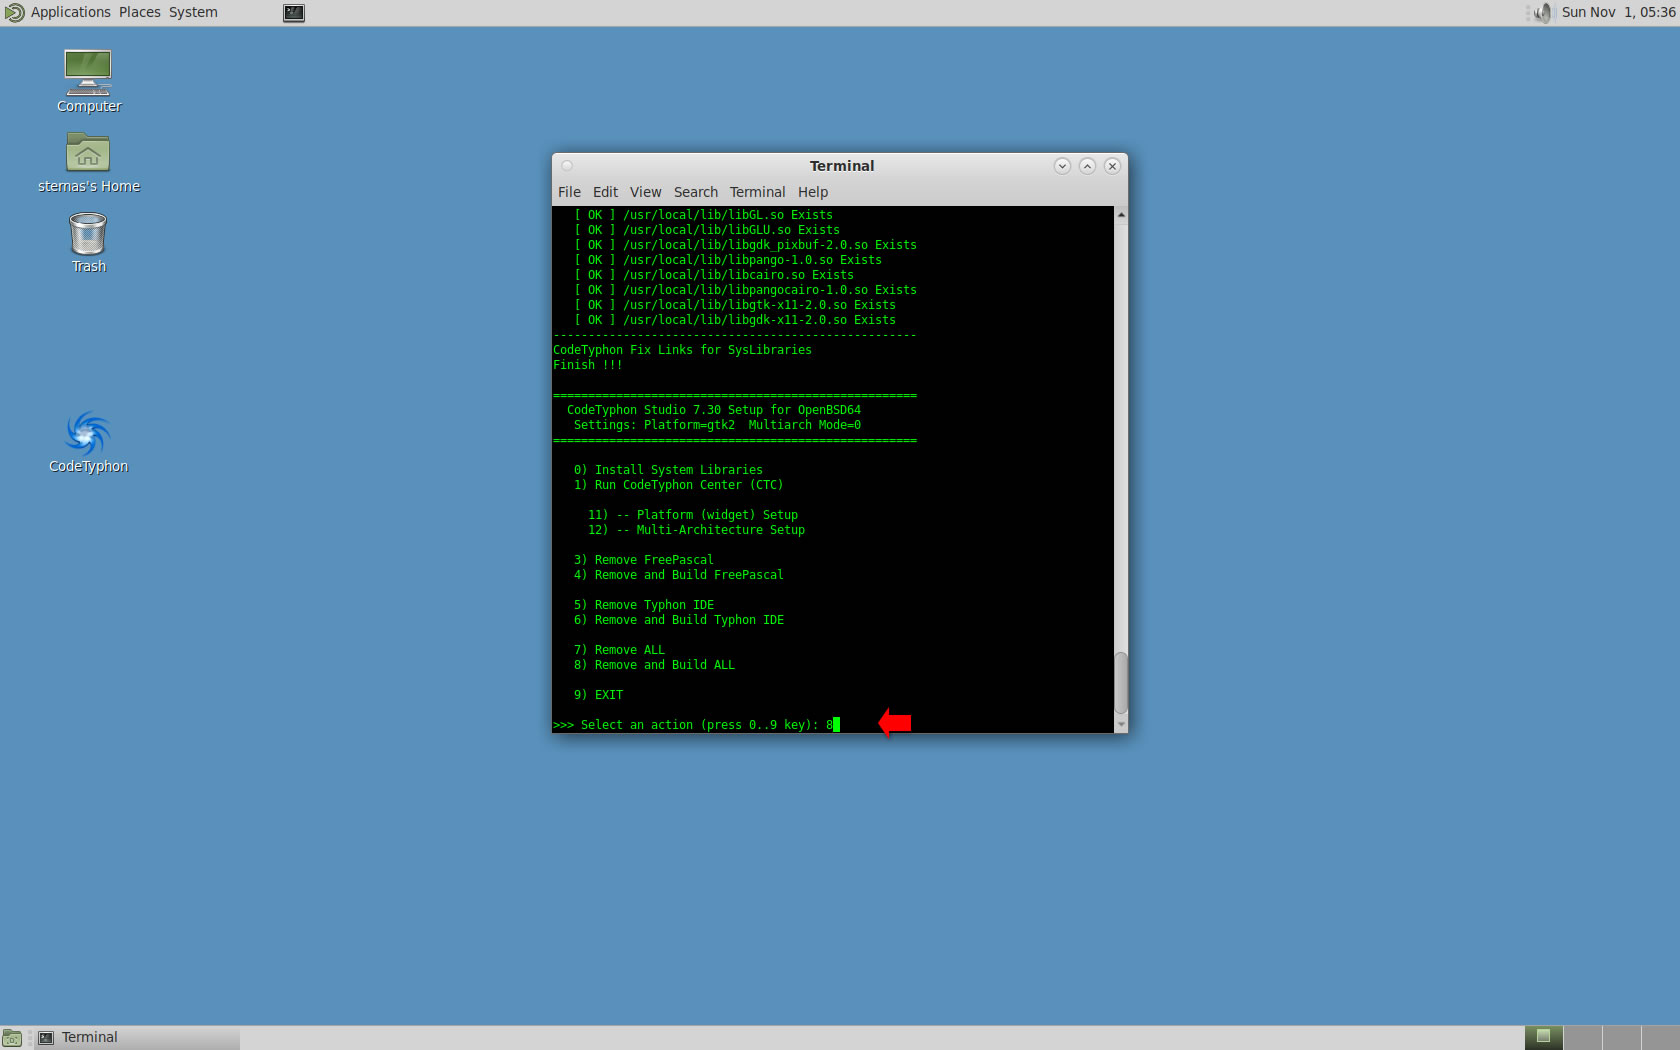Open the Applications menu
Image resolution: width=1680 pixels, height=1050 pixels.
point(70,12)
